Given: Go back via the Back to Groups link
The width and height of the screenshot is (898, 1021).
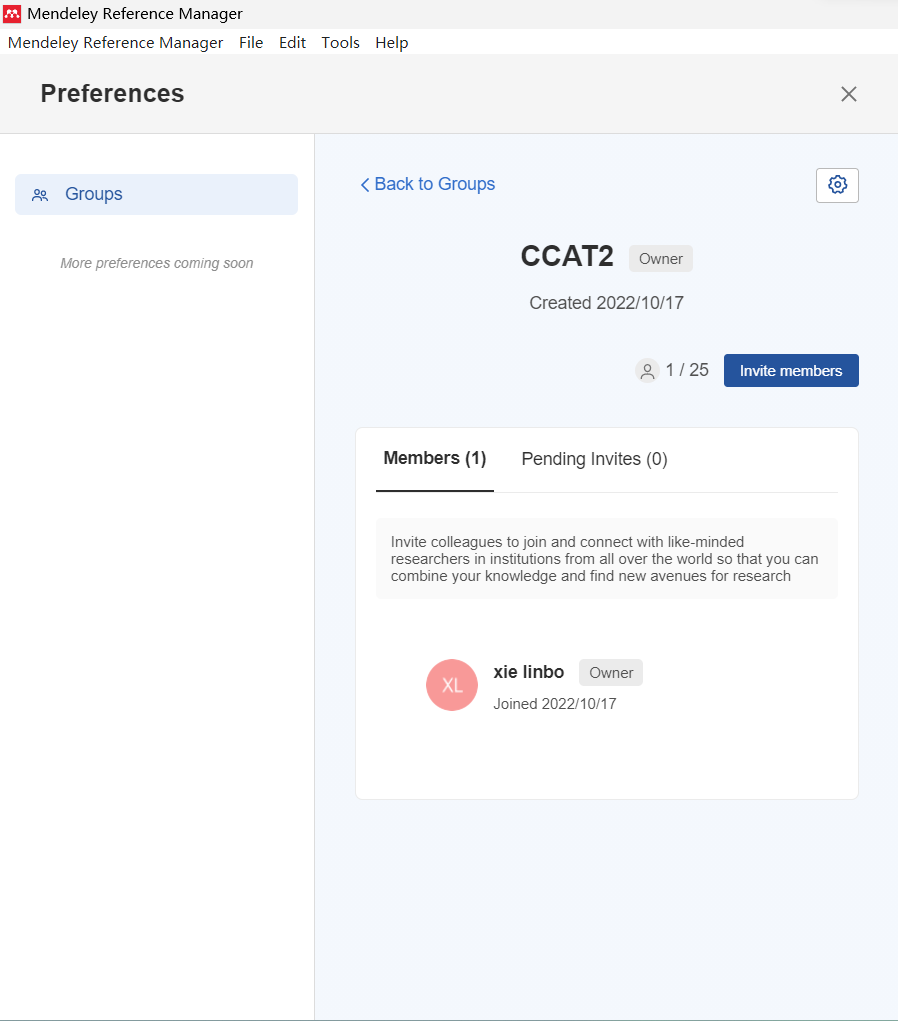Looking at the screenshot, I should (428, 184).
